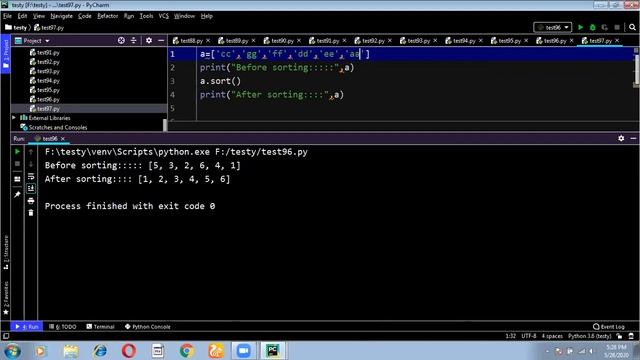Open the Run panel settings gear

click(x=621, y=138)
